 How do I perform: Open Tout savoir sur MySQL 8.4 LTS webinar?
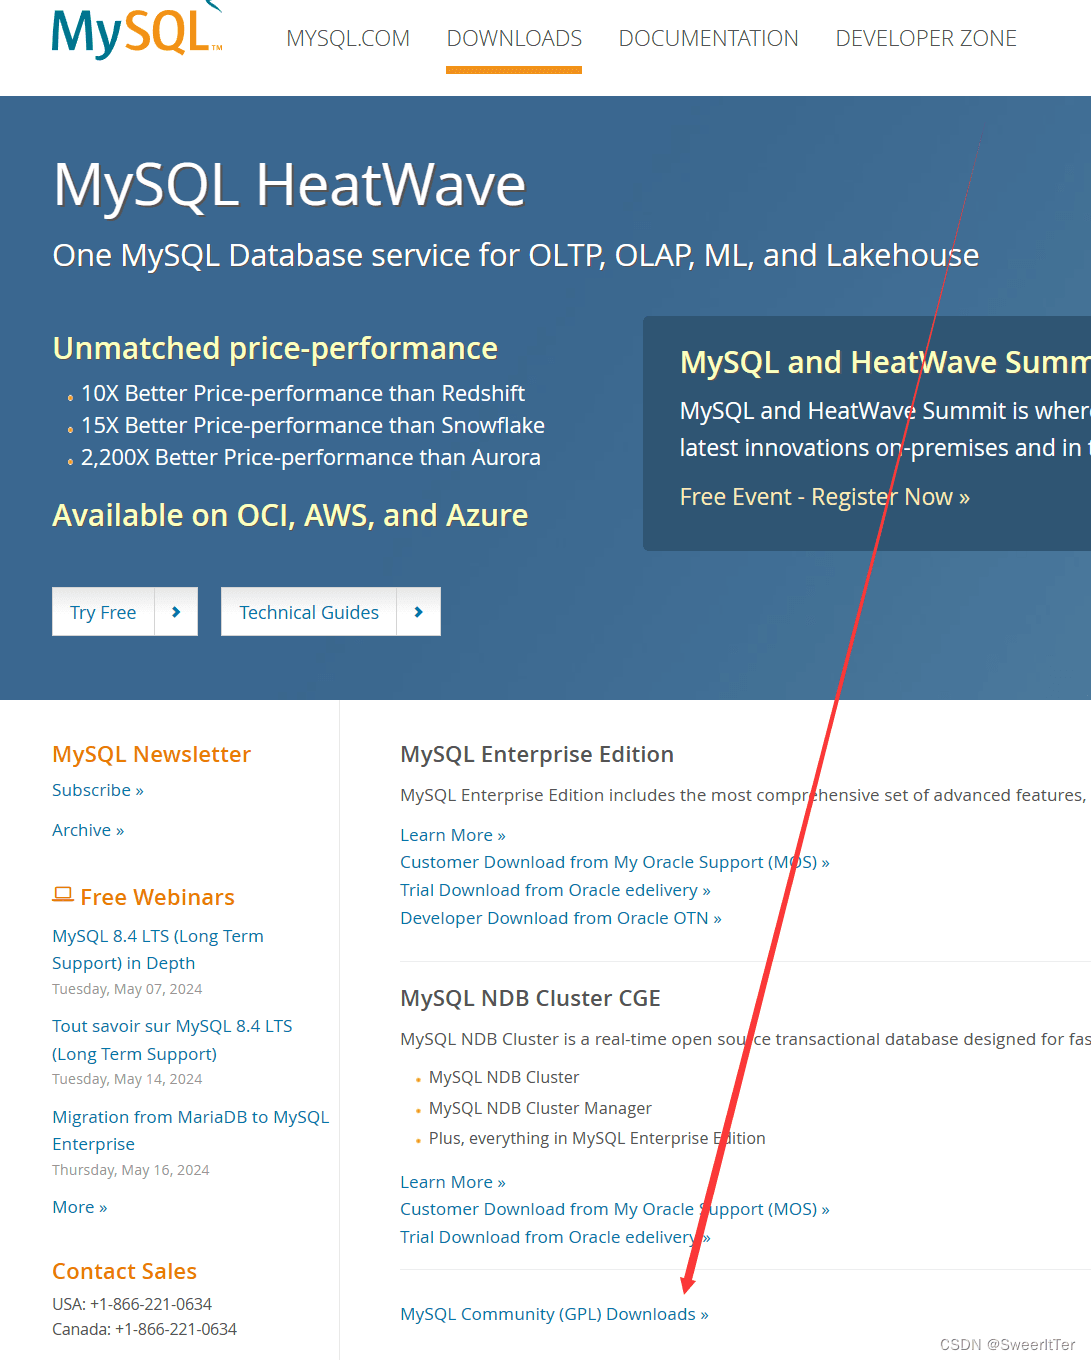coord(172,1040)
